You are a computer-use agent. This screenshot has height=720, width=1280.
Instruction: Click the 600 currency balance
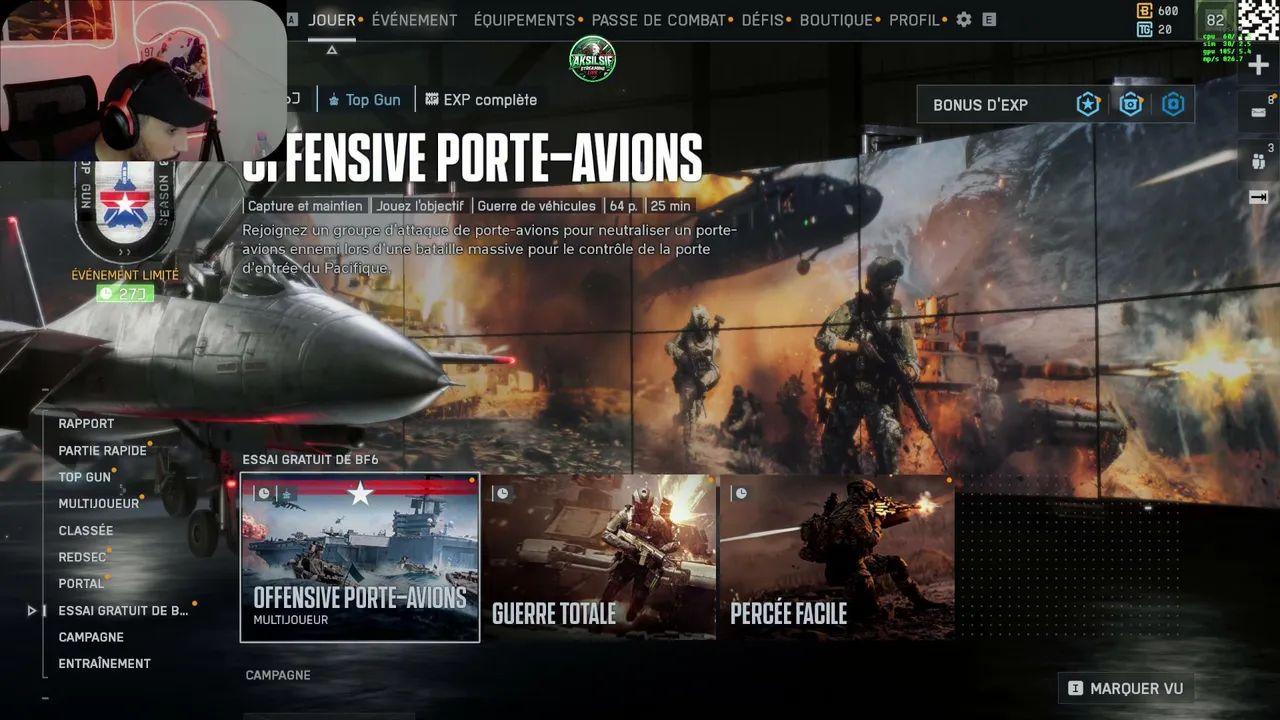point(1167,11)
